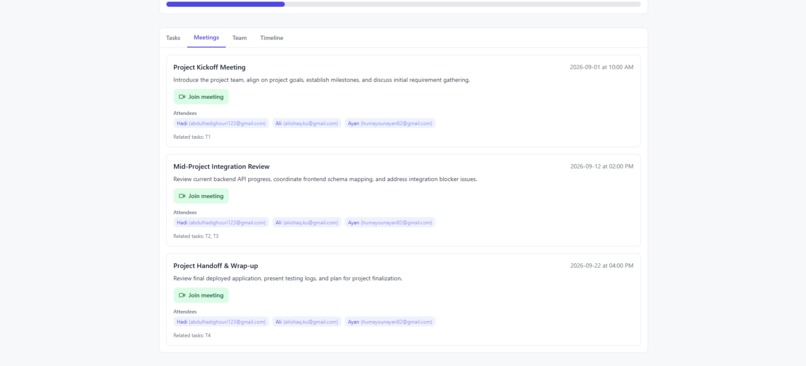Screen dimensions: 806x366
Task: Click the date 2026-09-01 at 10:00 AM
Action: (601, 67)
